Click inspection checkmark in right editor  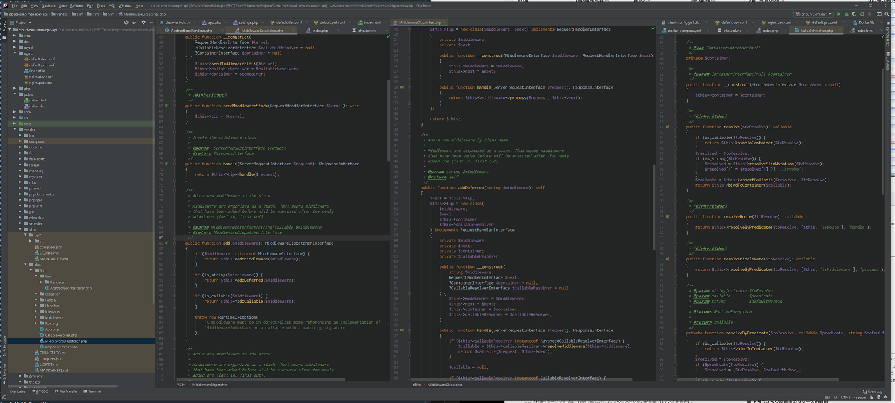click(883, 37)
